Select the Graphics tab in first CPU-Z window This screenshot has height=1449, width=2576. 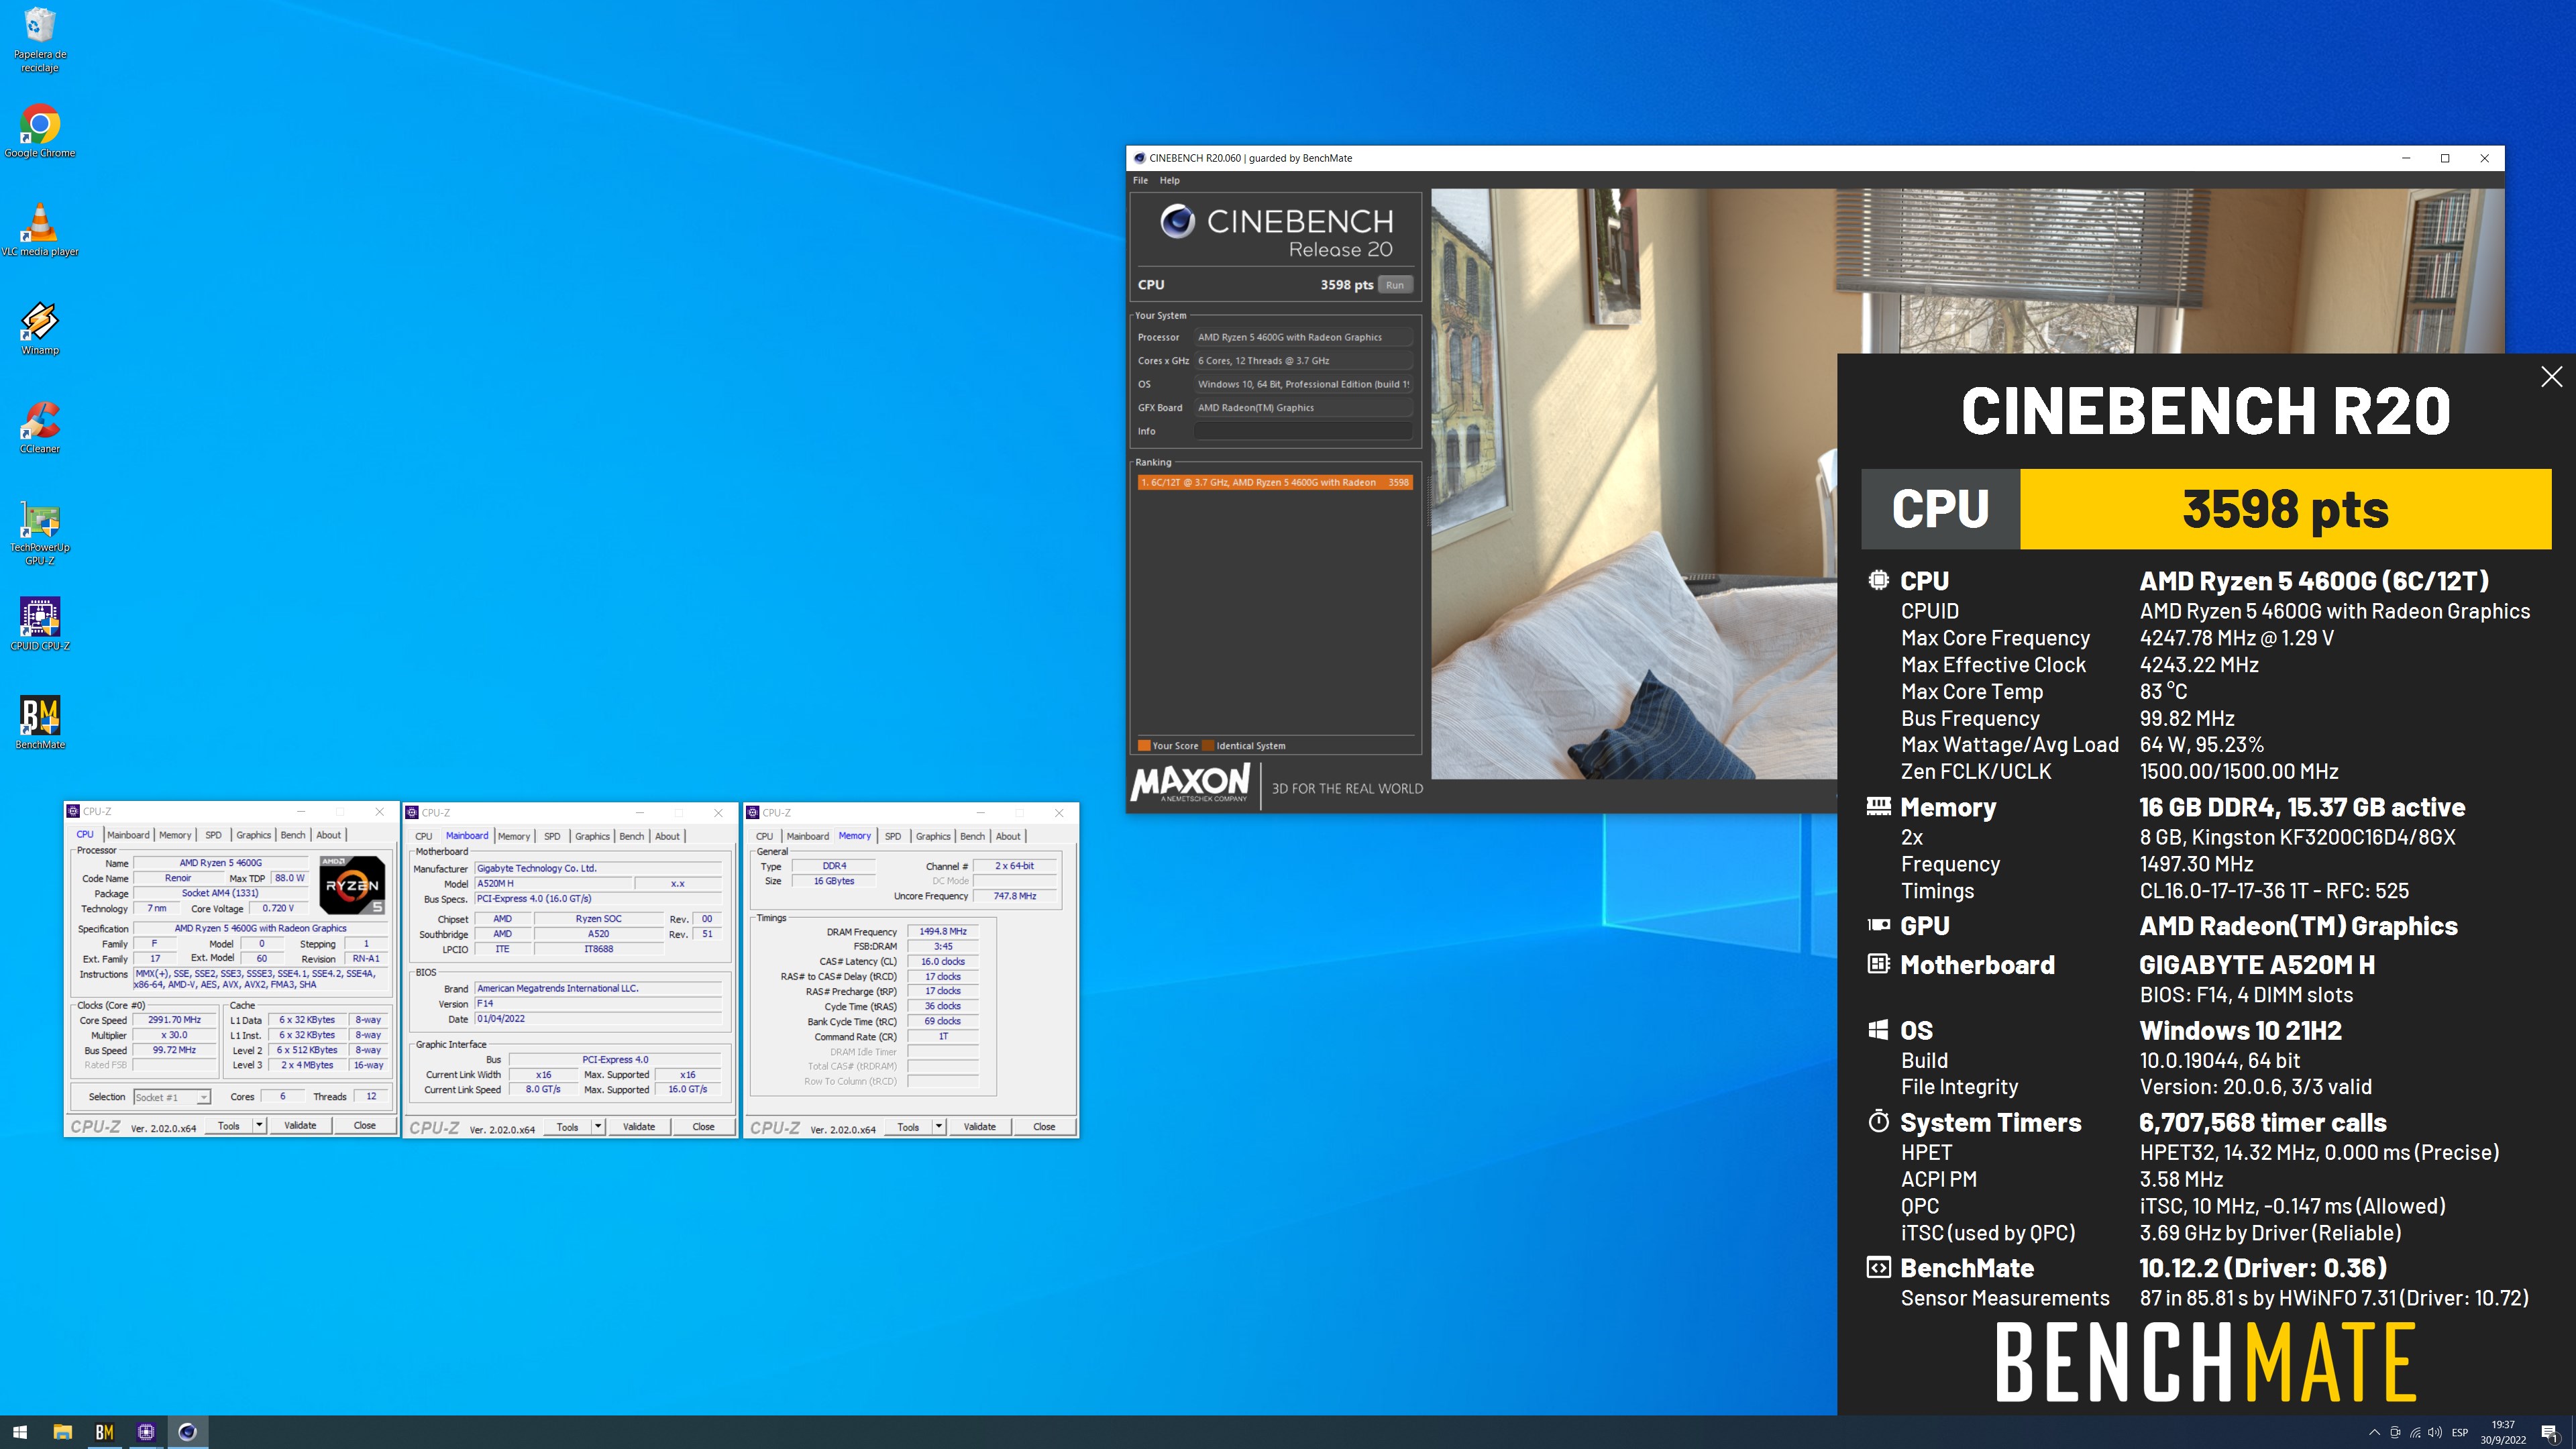[x=253, y=835]
